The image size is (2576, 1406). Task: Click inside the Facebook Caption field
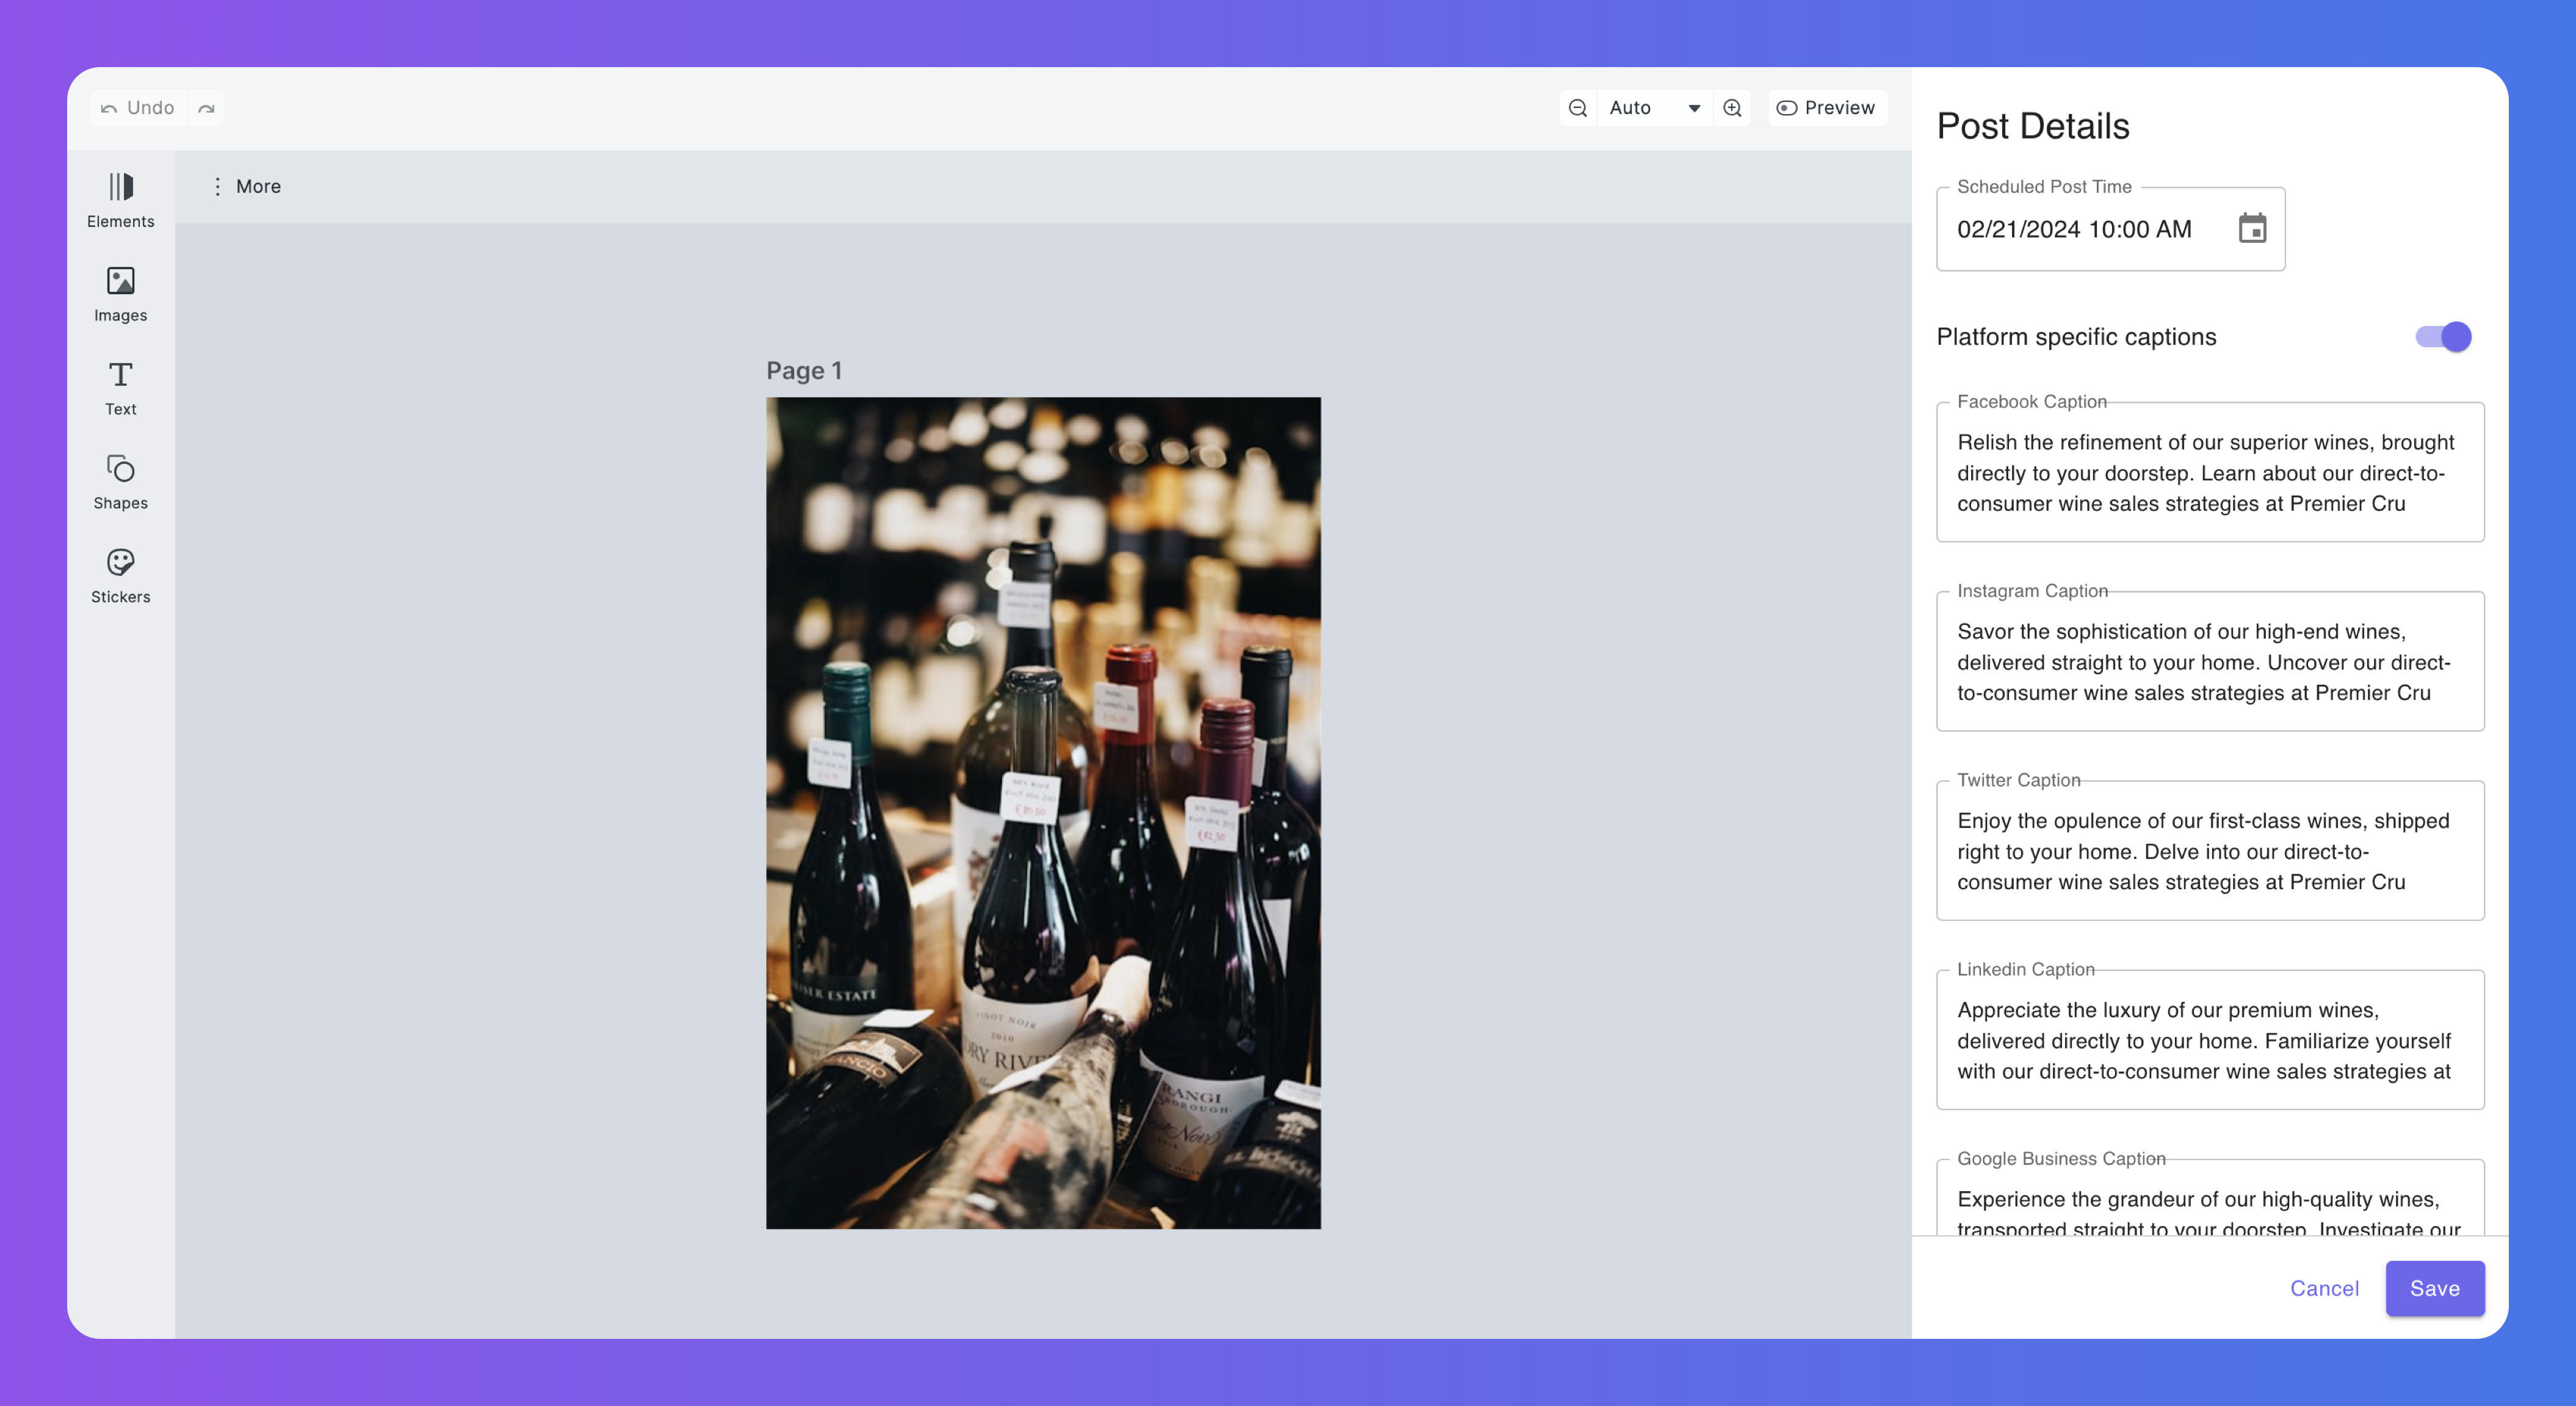click(x=2209, y=473)
